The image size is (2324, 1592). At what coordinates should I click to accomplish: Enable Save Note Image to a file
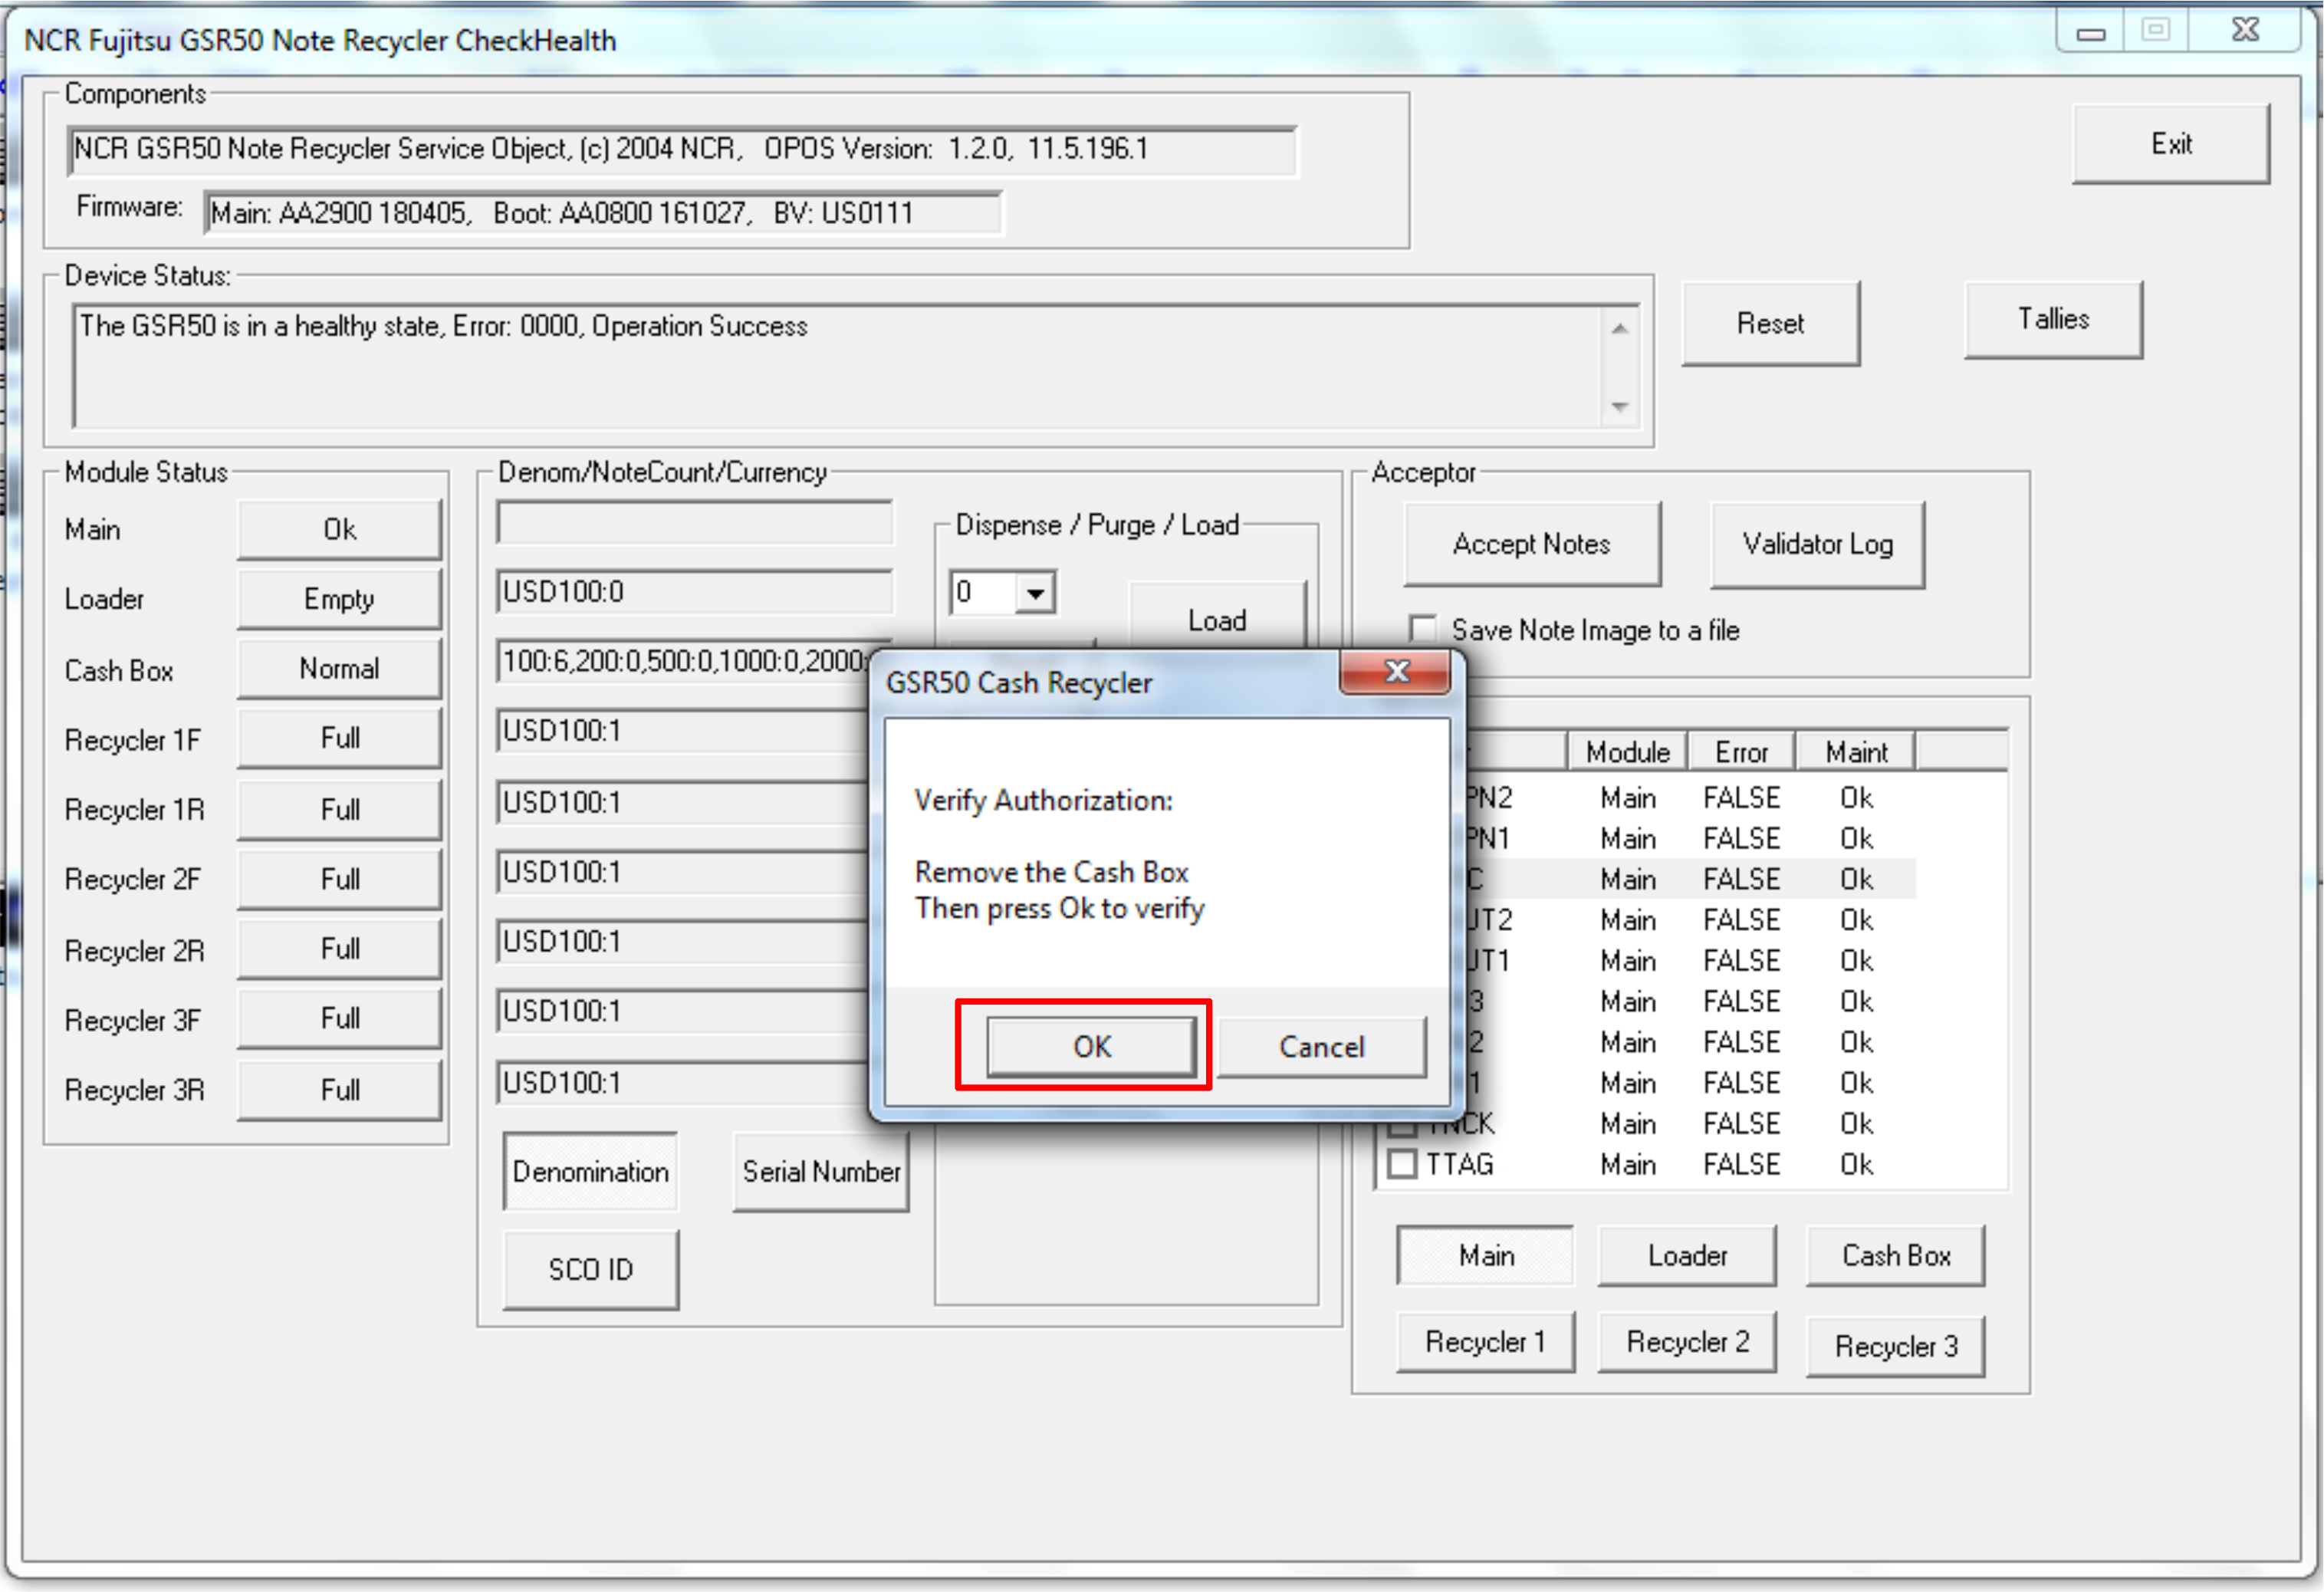coord(1422,629)
